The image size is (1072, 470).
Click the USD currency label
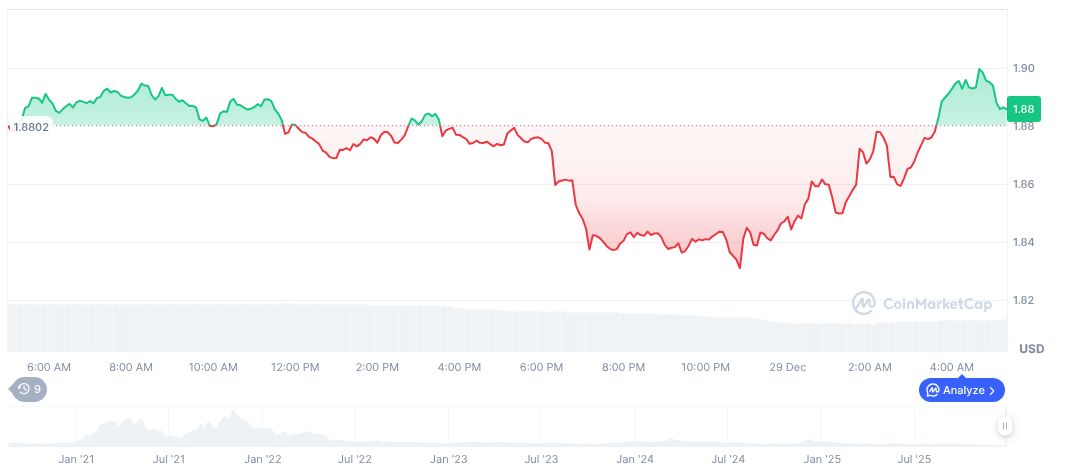(x=1031, y=349)
